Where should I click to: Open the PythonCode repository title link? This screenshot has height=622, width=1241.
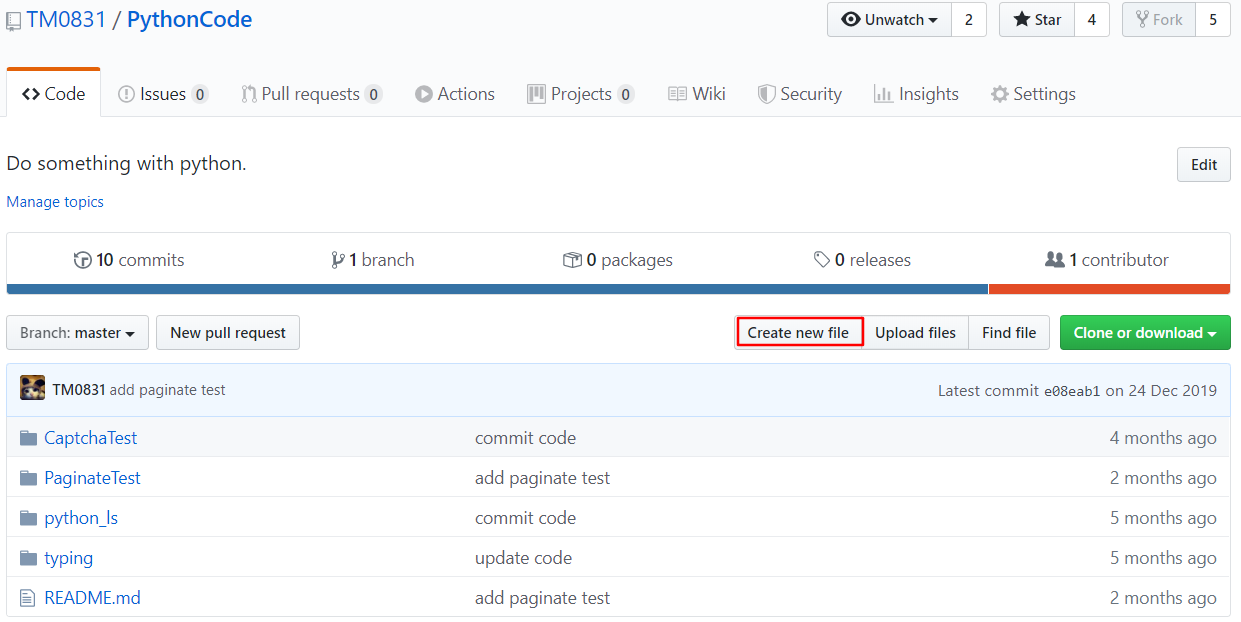point(190,19)
